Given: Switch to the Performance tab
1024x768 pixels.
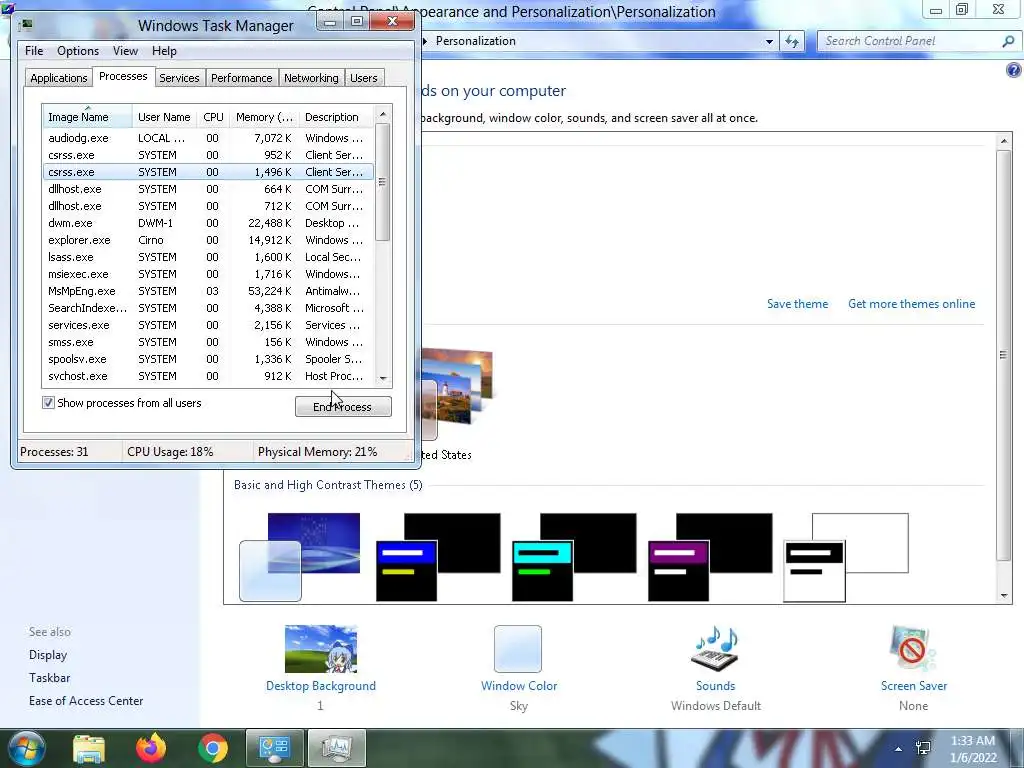Looking at the screenshot, I should [x=242, y=78].
